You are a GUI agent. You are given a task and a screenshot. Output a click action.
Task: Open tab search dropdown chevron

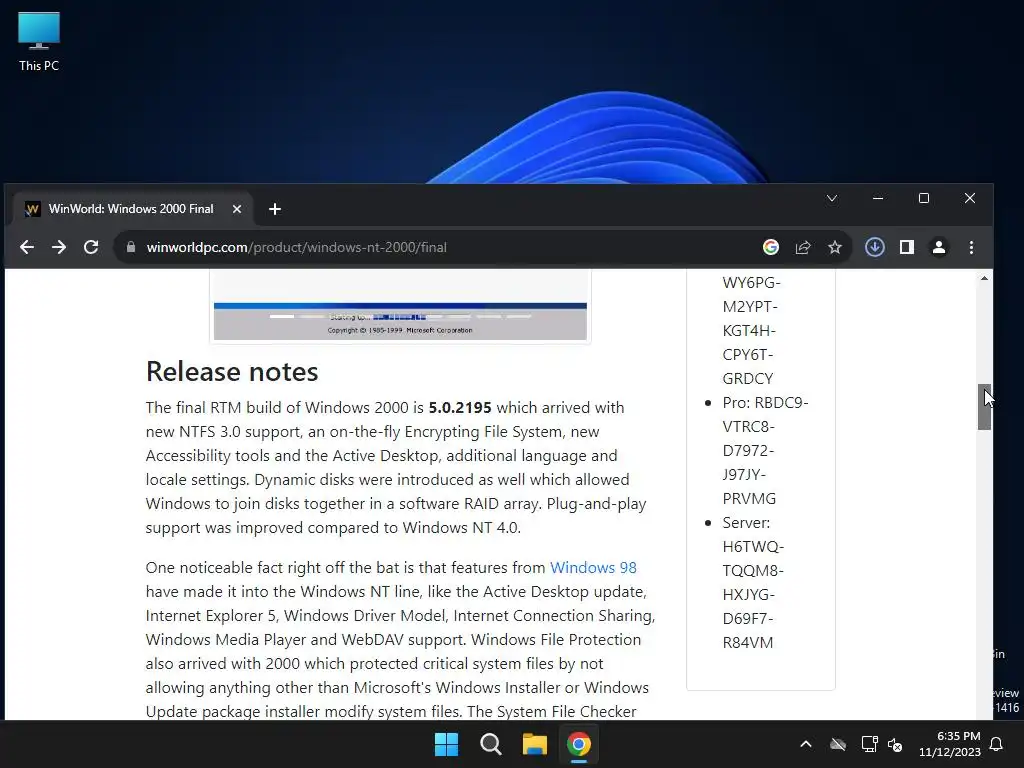point(831,198)
